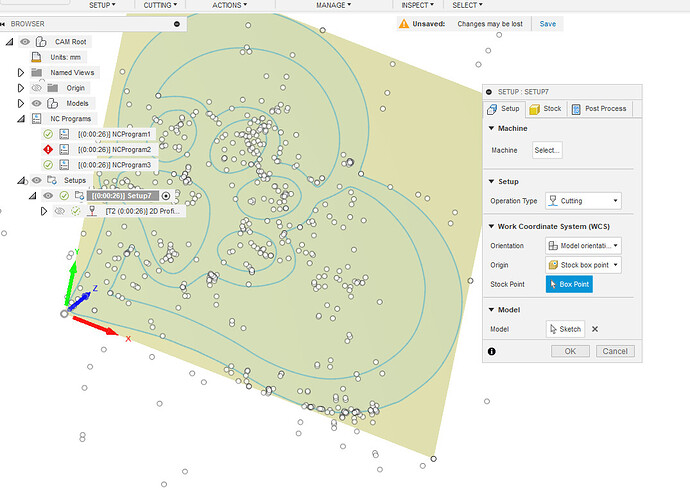Open the Origin Stock box point dropdown
Image resolution: width=690 pixels, height=490 pixels.
coord(583,265)
